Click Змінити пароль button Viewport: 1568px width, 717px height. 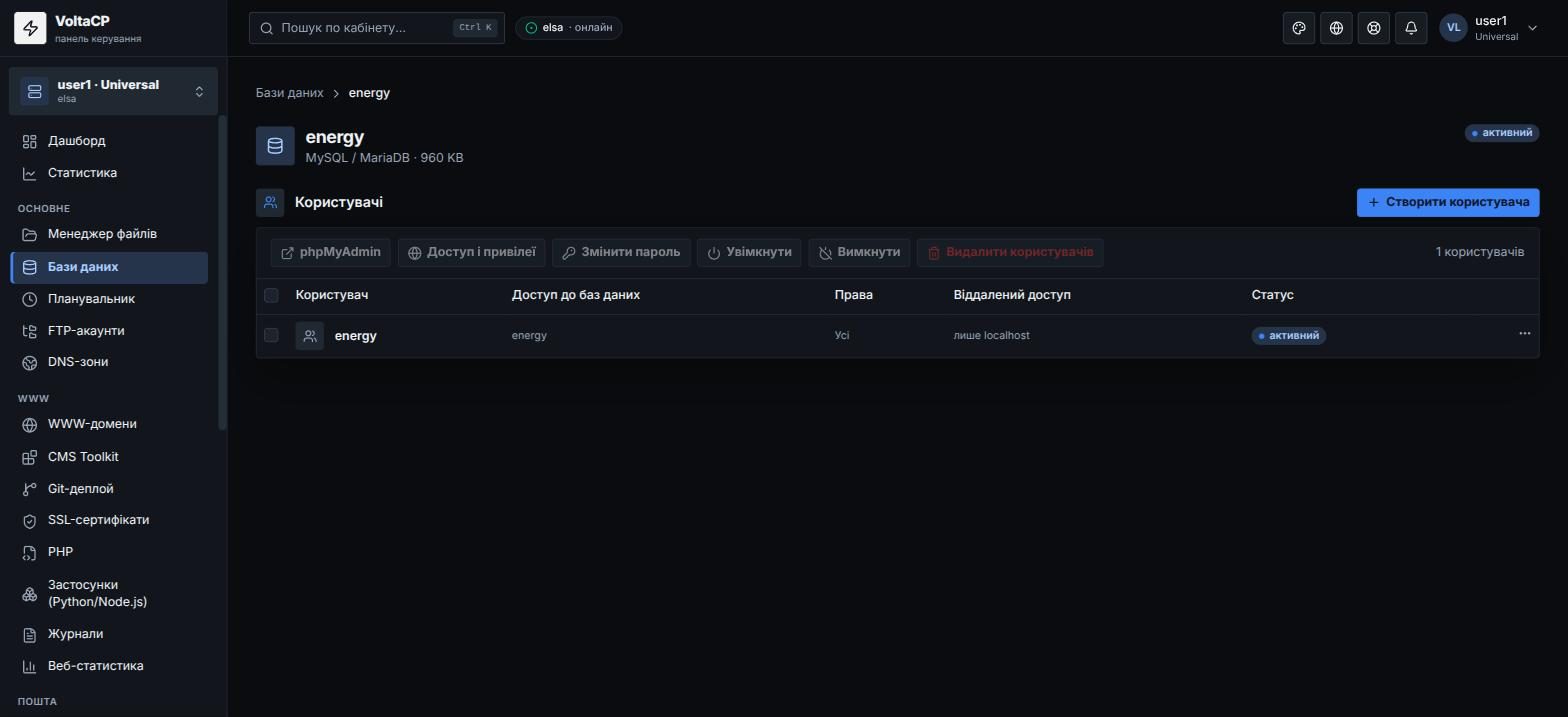coord(621,253)
